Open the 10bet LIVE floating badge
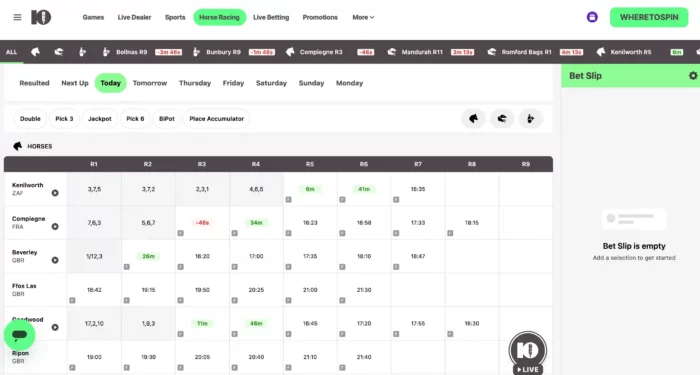 pos(528,353)
